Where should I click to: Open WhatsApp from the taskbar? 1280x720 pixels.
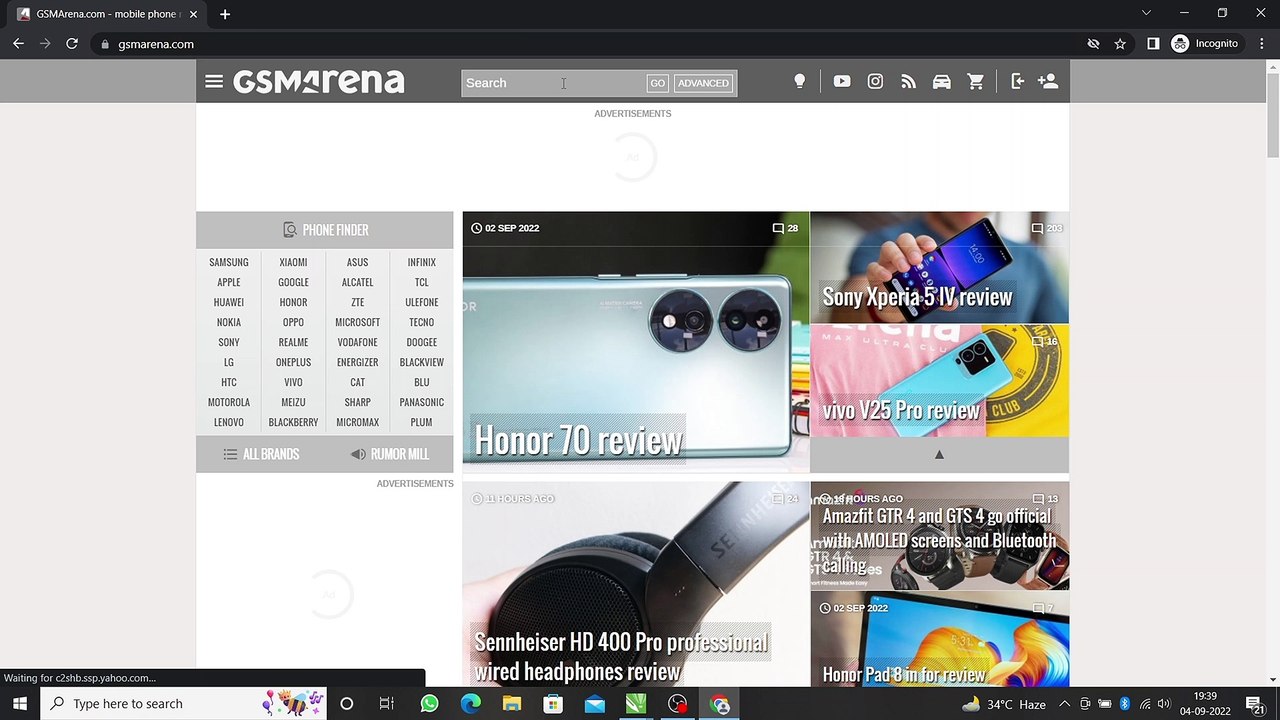(x=429, y=704)
